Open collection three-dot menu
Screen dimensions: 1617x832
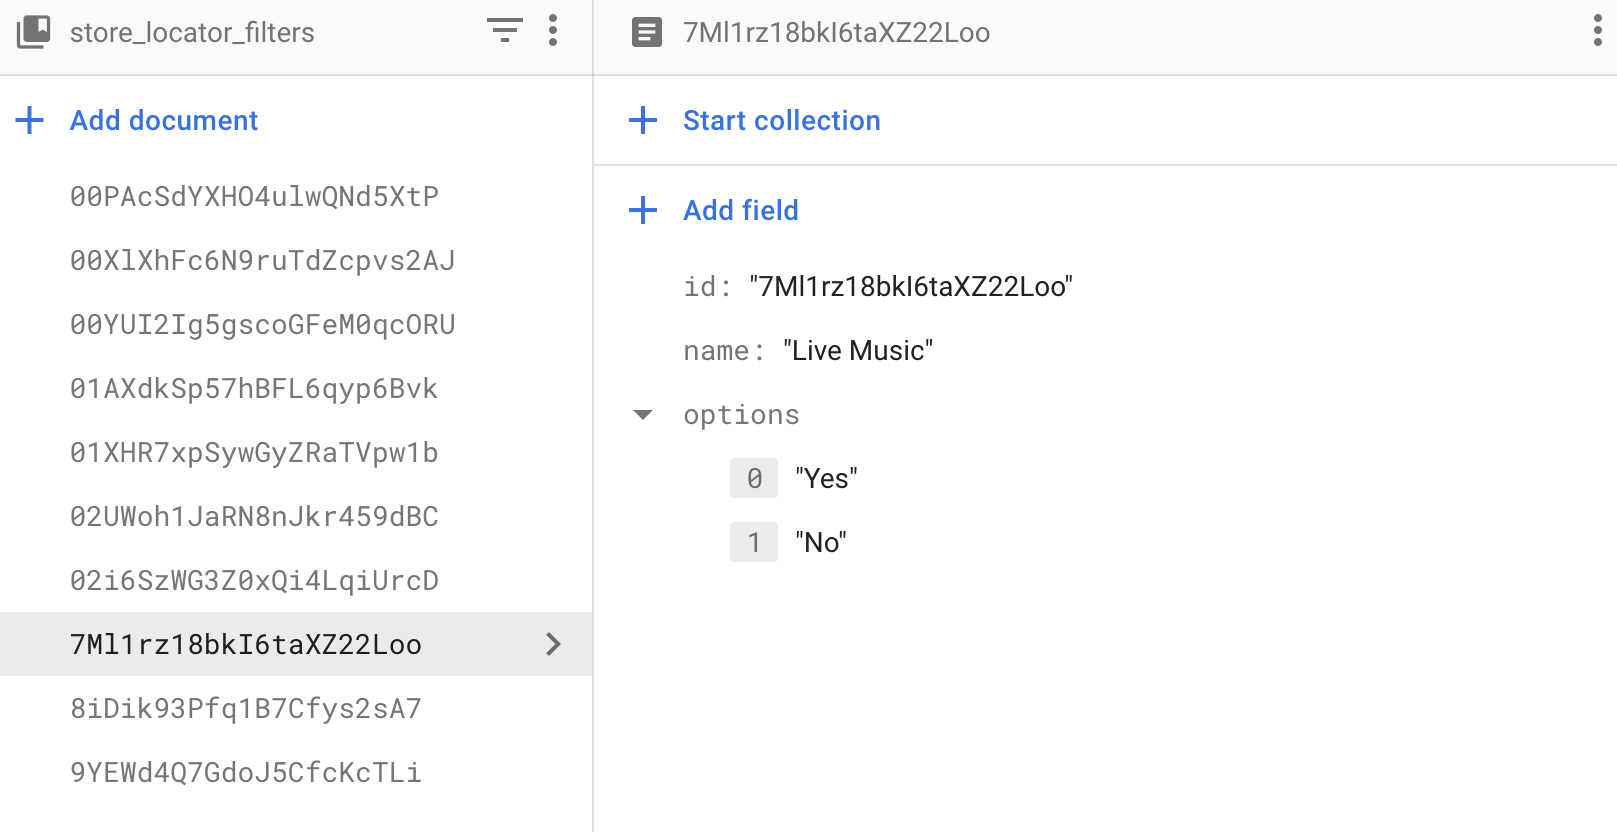point(553,31)
